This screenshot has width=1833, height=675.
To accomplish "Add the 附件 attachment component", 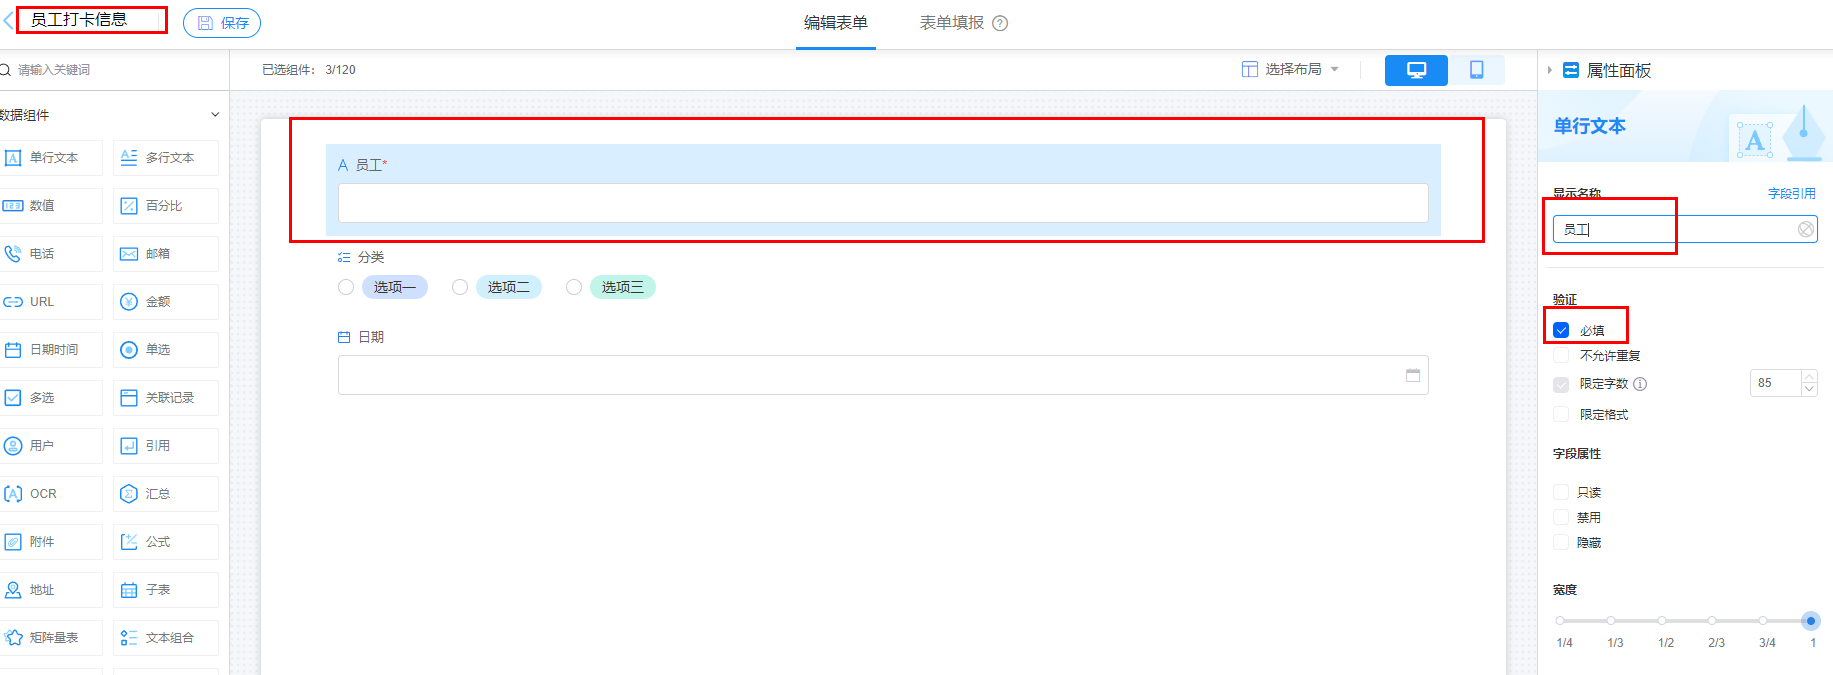I will (50, 542).
